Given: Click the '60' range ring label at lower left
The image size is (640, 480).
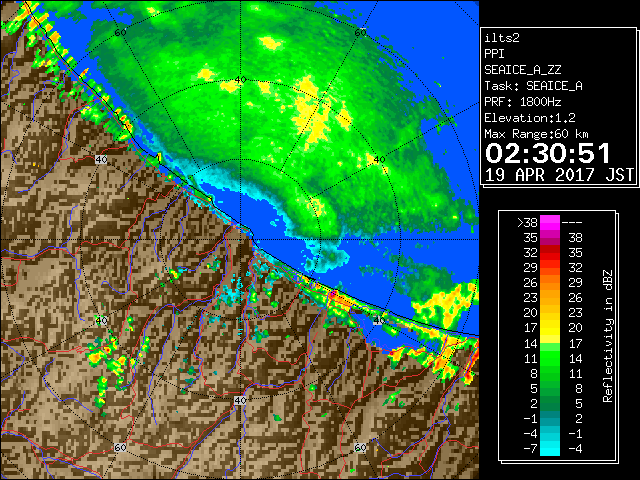Looking at the screenshot, I should click(120, 447).
